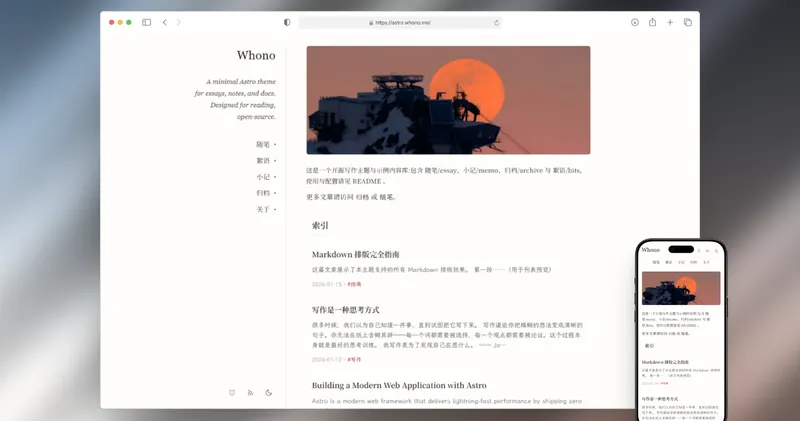Click the forward navigation arrow
The width and height of the screenshot is (800, 421).
click(x=178, y=22)
